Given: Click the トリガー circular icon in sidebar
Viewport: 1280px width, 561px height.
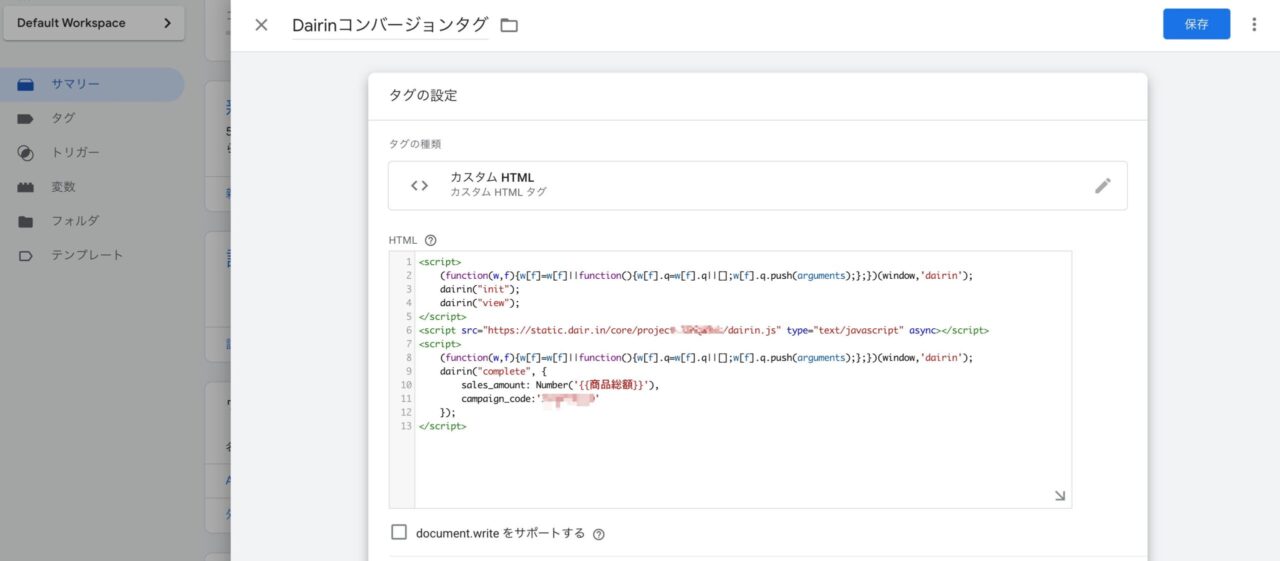Looking at the screenshot, I should coord(26,153).
